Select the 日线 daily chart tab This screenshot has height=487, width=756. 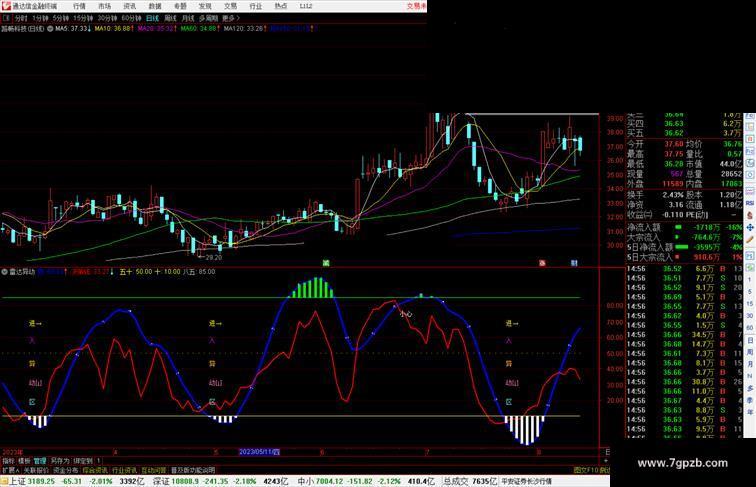152,18
